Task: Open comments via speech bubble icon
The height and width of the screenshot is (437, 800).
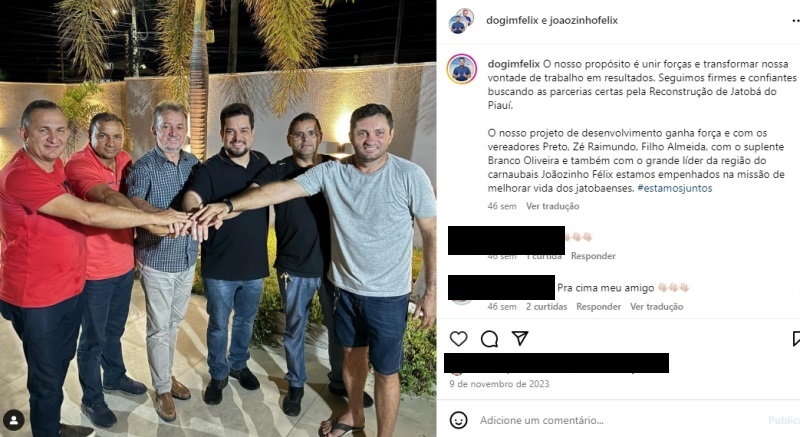Action: tap(489, 339)
